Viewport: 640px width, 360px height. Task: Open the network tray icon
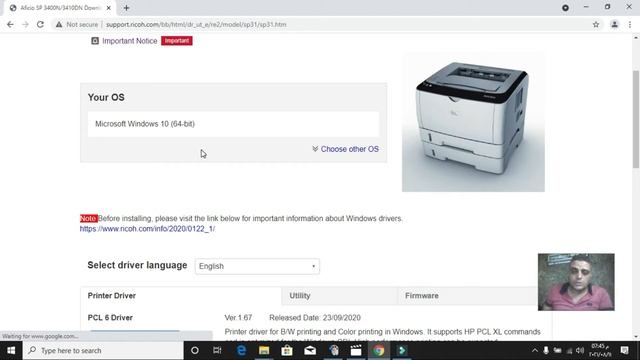tap(569, 351)
